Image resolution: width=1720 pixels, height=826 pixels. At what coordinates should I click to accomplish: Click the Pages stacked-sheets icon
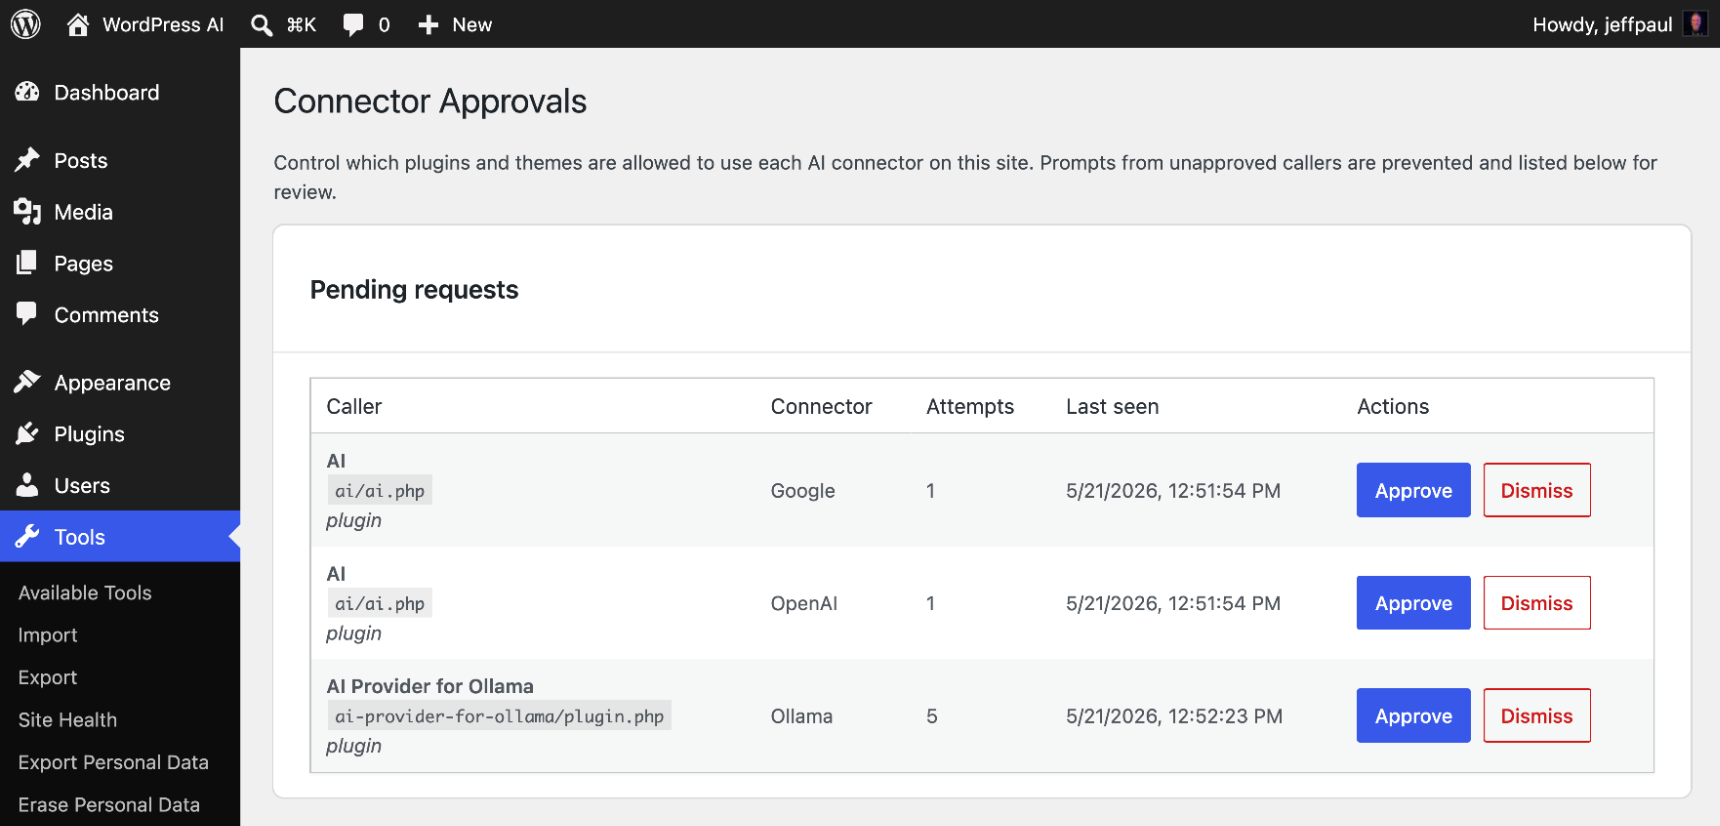point(28,263)
